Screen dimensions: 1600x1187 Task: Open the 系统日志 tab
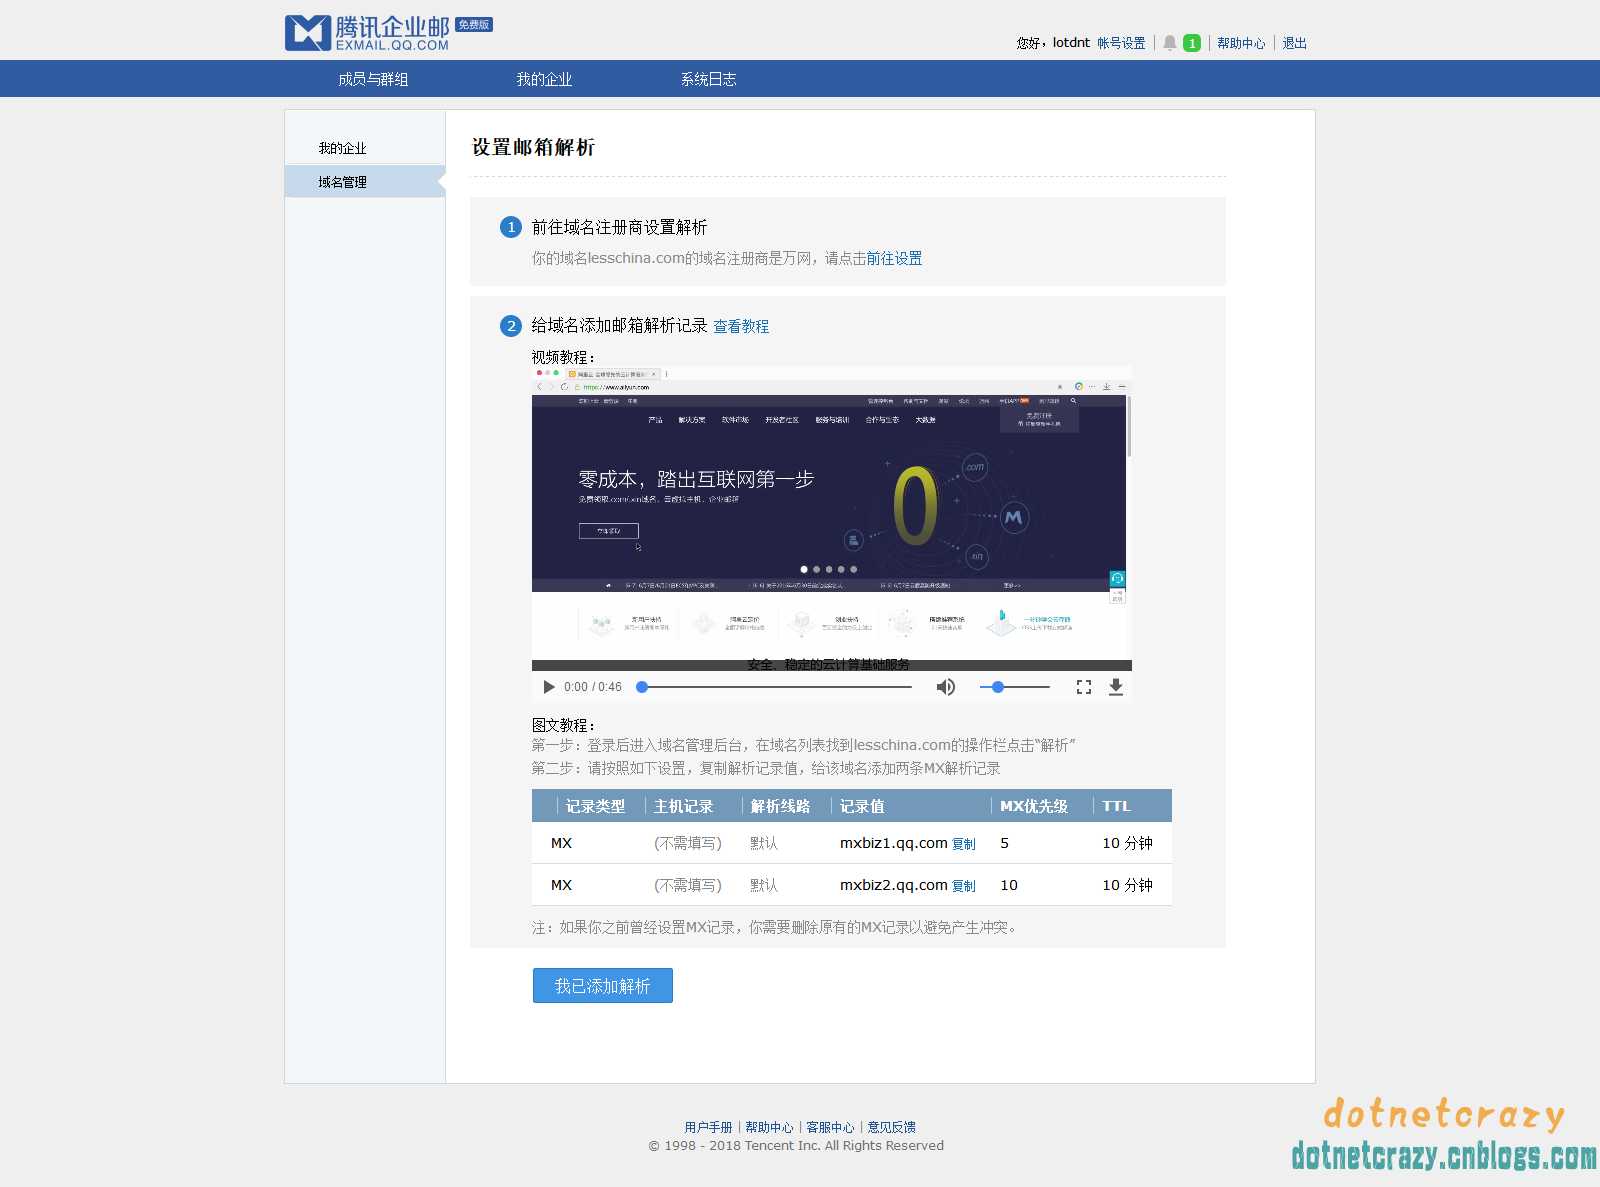709,79
